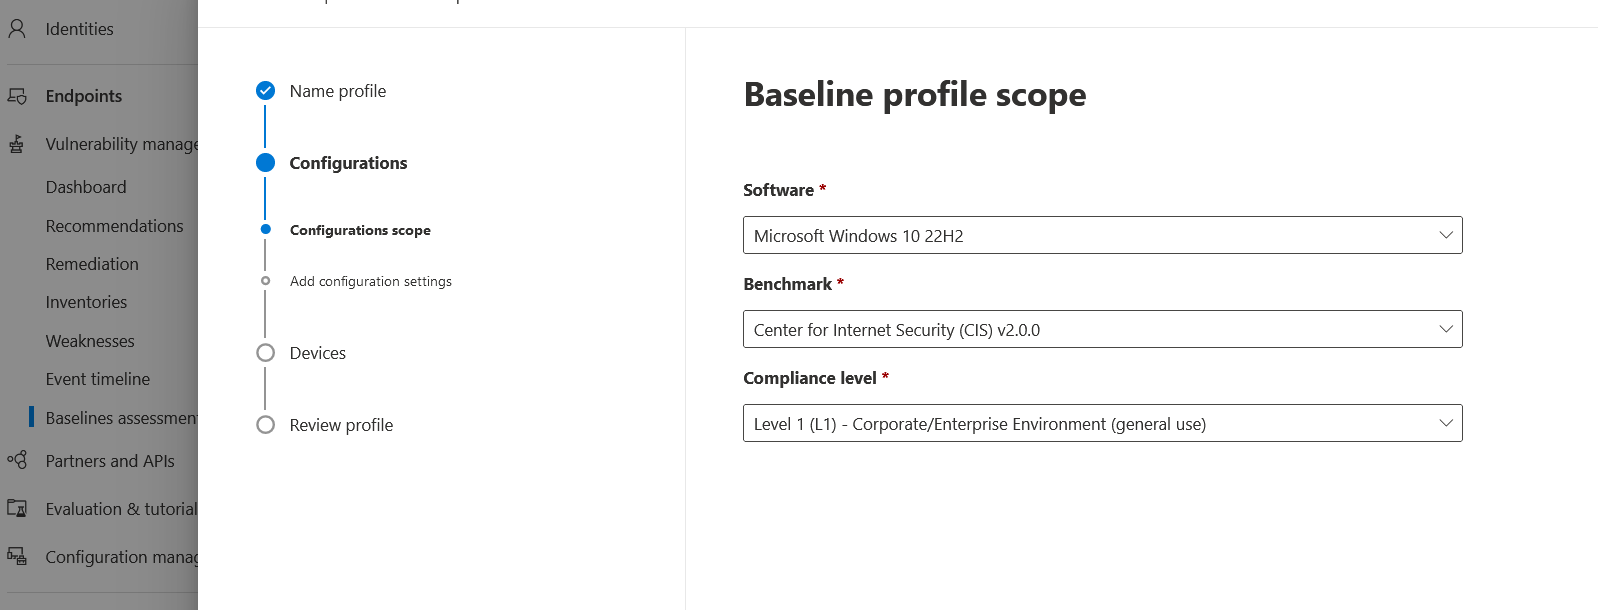This screenshot has height=610, width=1598.
Task: Click the Partners and APIs icon
Action: click(17, 460)
